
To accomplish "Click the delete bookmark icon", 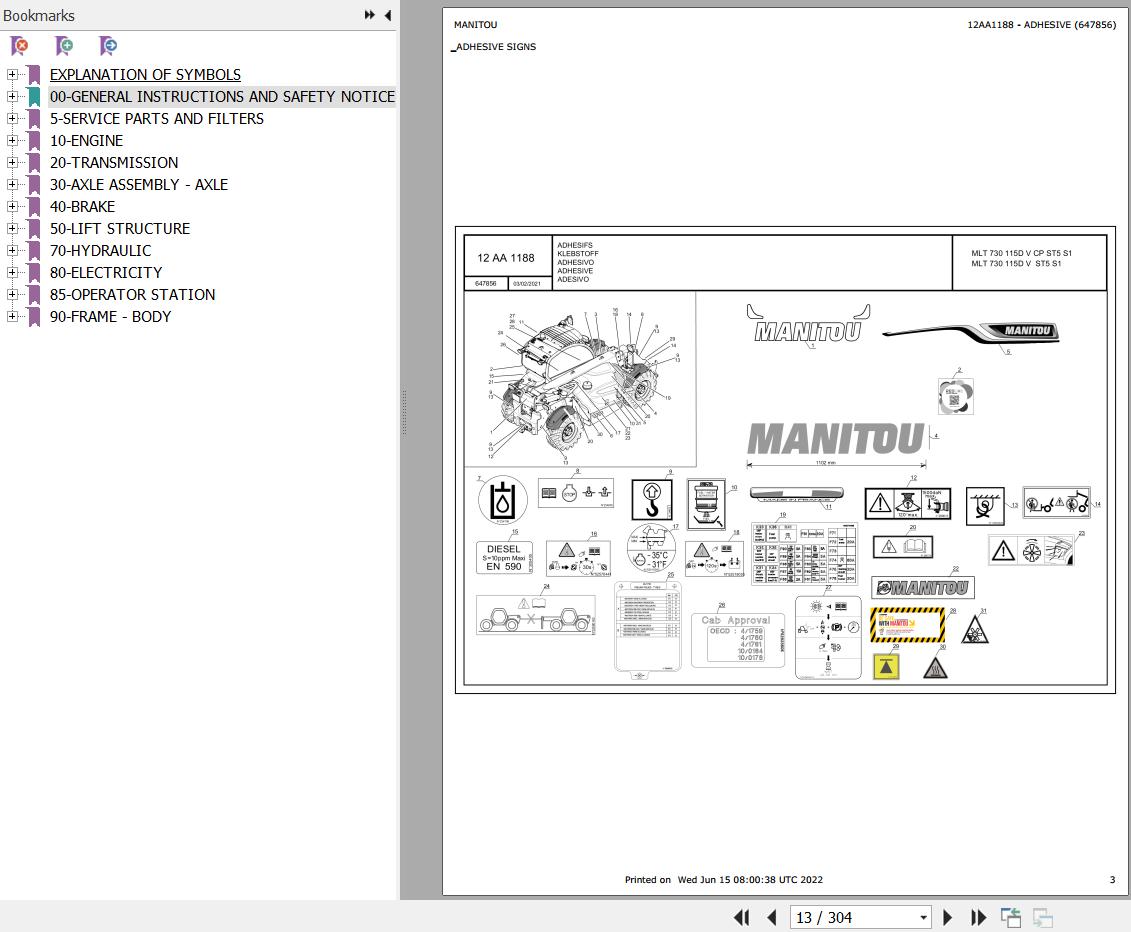I will coord(18,46).
